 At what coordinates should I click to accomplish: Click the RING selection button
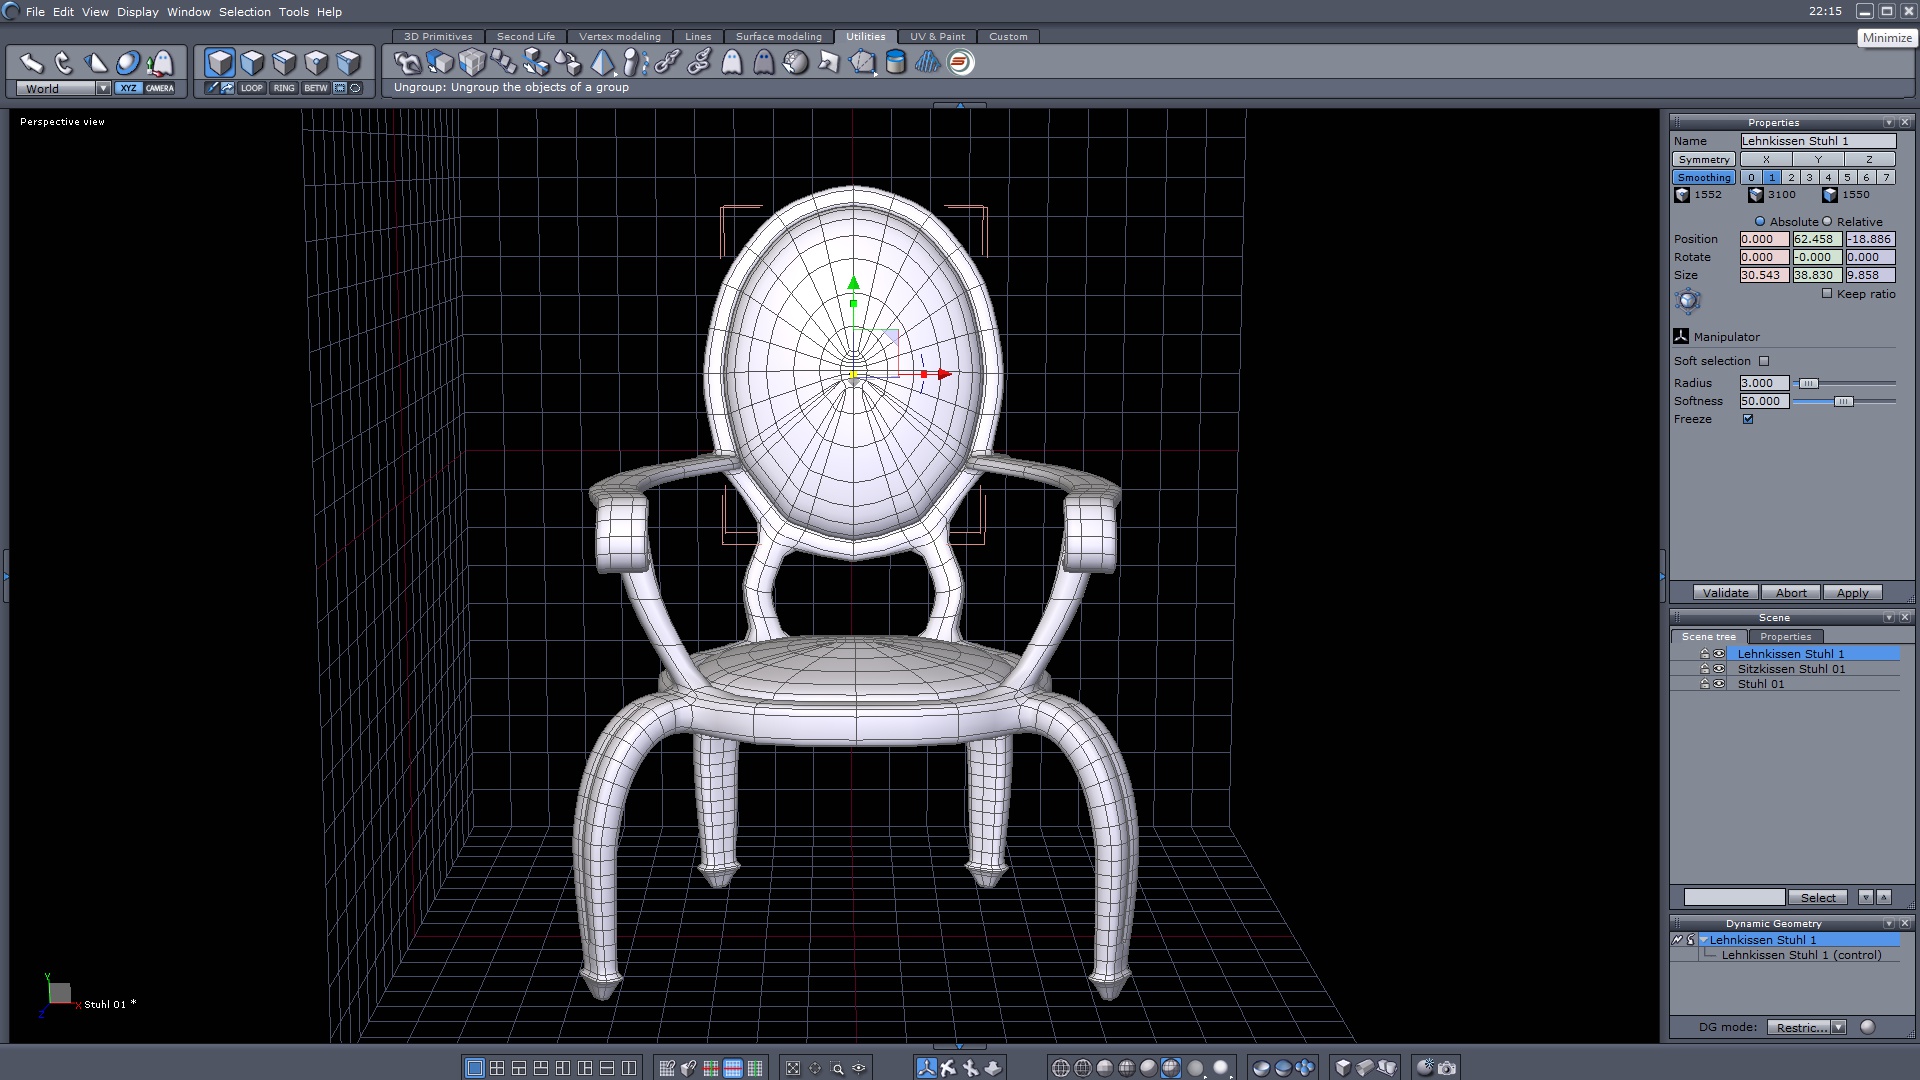click(x=284, y=88)
